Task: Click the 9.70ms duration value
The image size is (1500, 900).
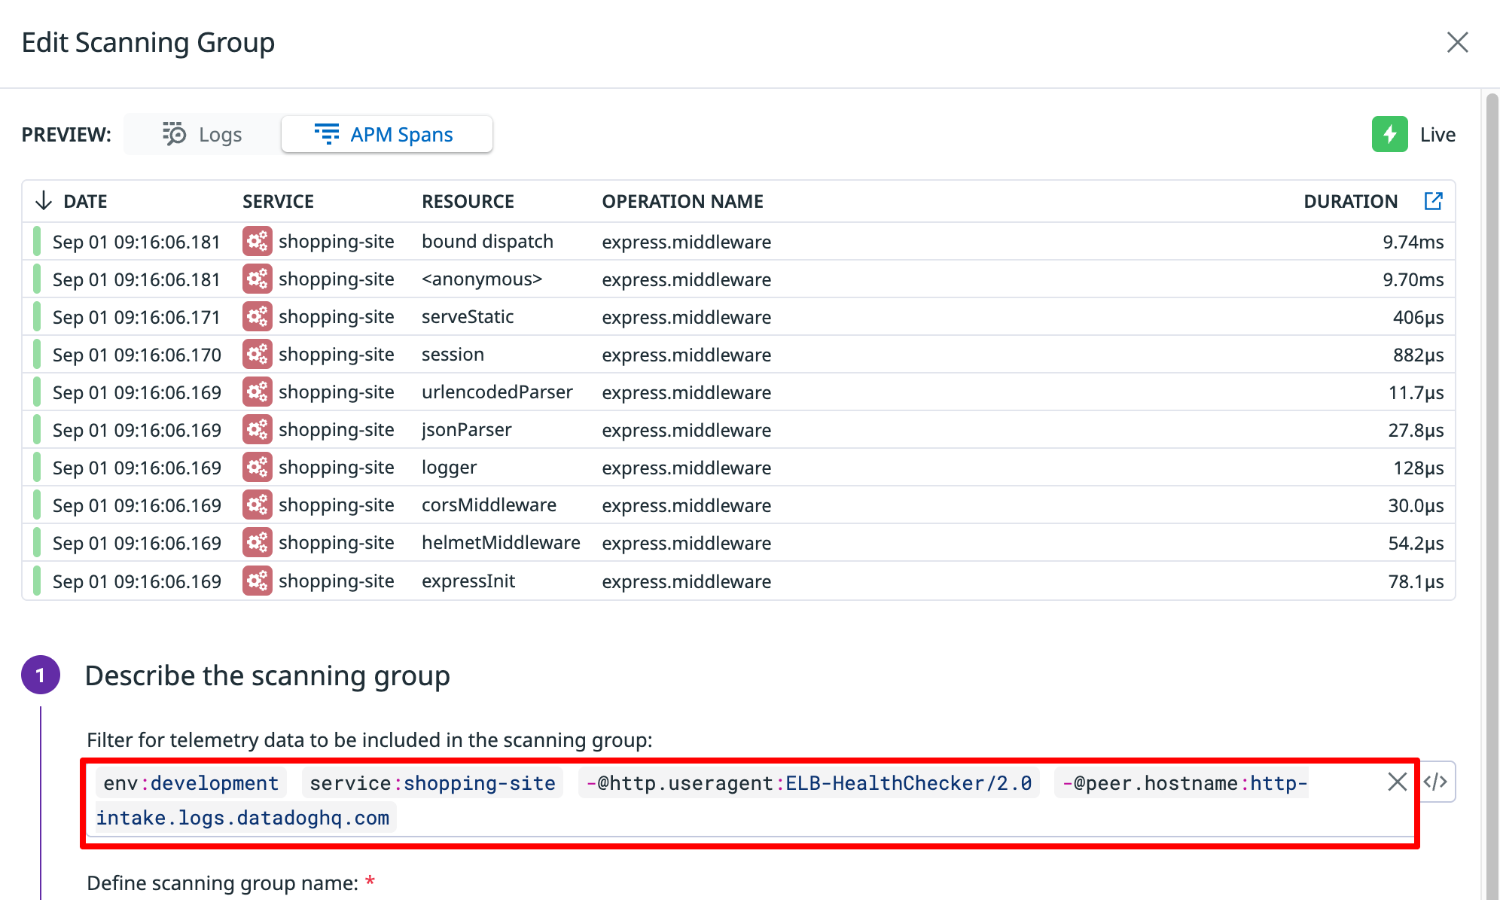Action: pyautogui.click(x=1413, y=279)
